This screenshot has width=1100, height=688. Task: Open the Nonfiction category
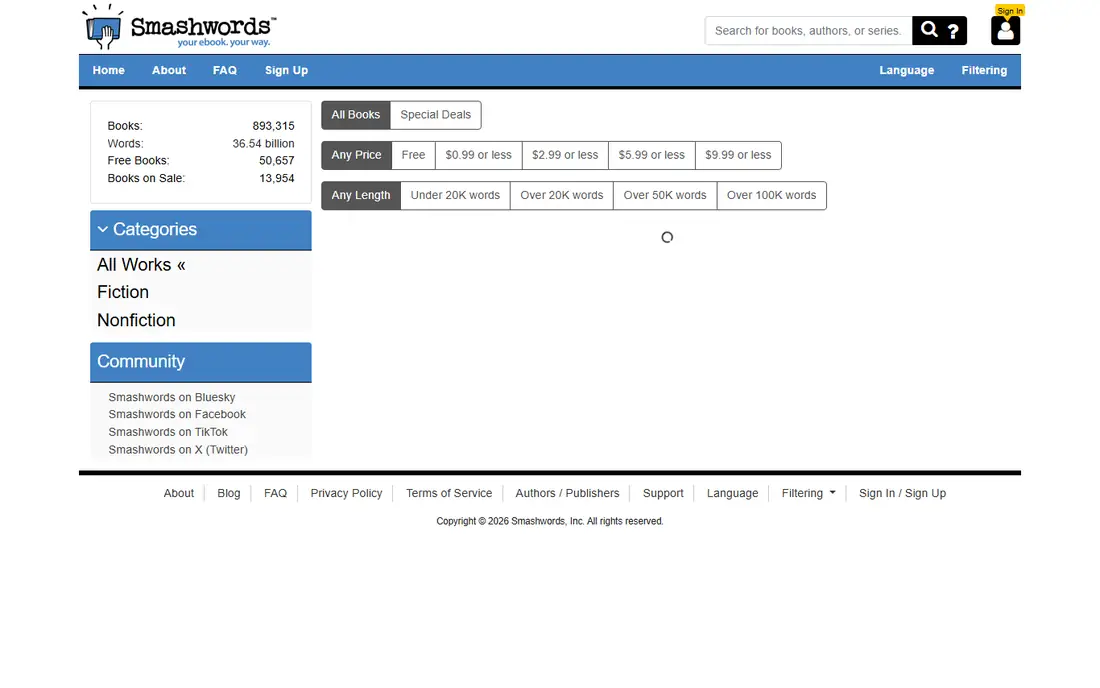point(136,320)
